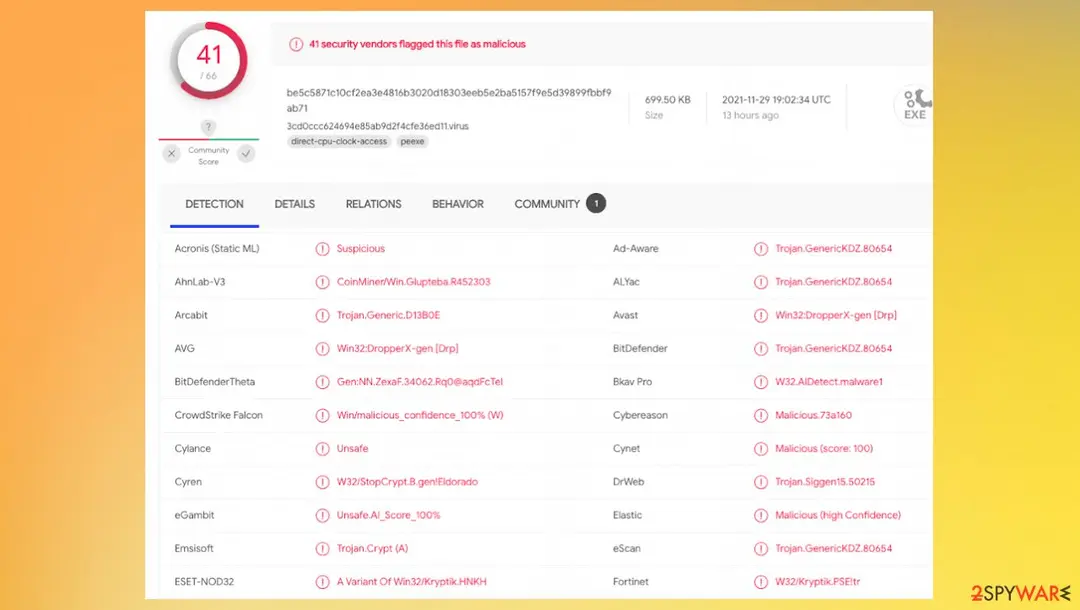
Task: Click the warning icon for BitDefenderTheta row
Action: (x=322, y=382)
